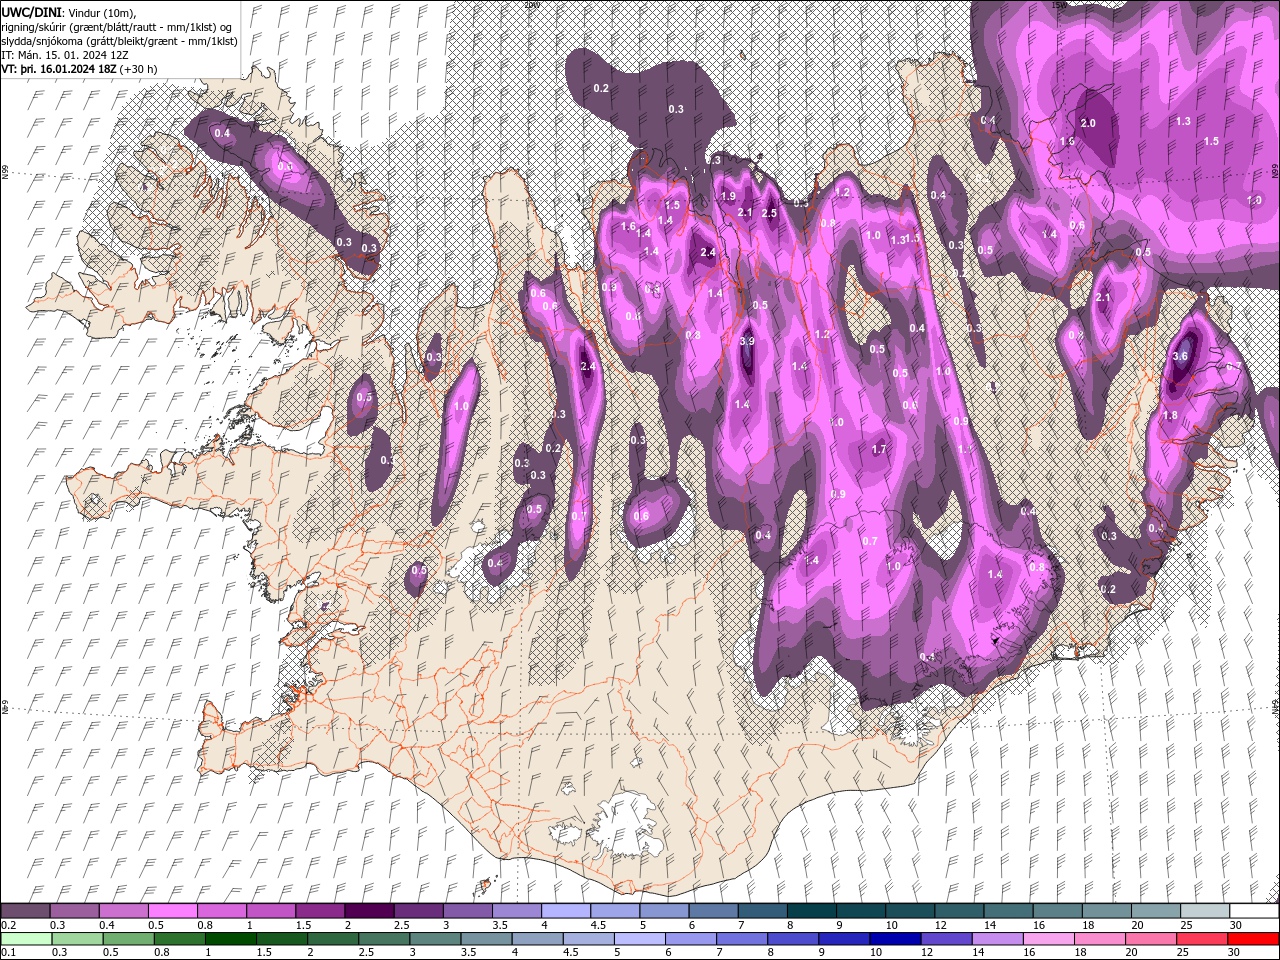Click the snow legend swatch between 0.5 and 0.8

click(x=172, y=911)
